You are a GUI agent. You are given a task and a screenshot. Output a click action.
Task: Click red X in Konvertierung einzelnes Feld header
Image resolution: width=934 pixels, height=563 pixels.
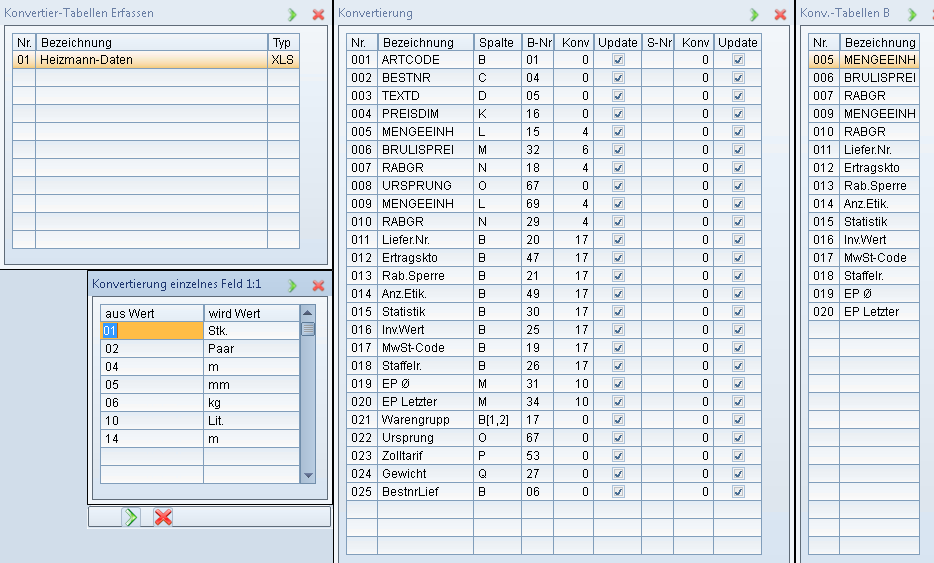point(318,285)
